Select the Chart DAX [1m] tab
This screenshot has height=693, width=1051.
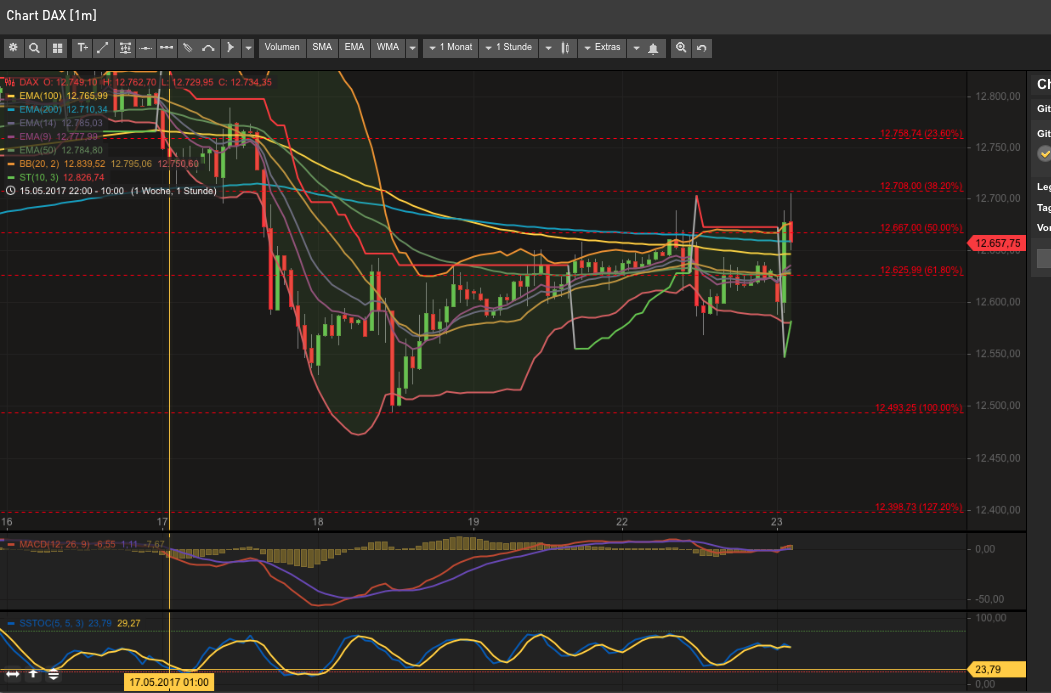[50, 15]
